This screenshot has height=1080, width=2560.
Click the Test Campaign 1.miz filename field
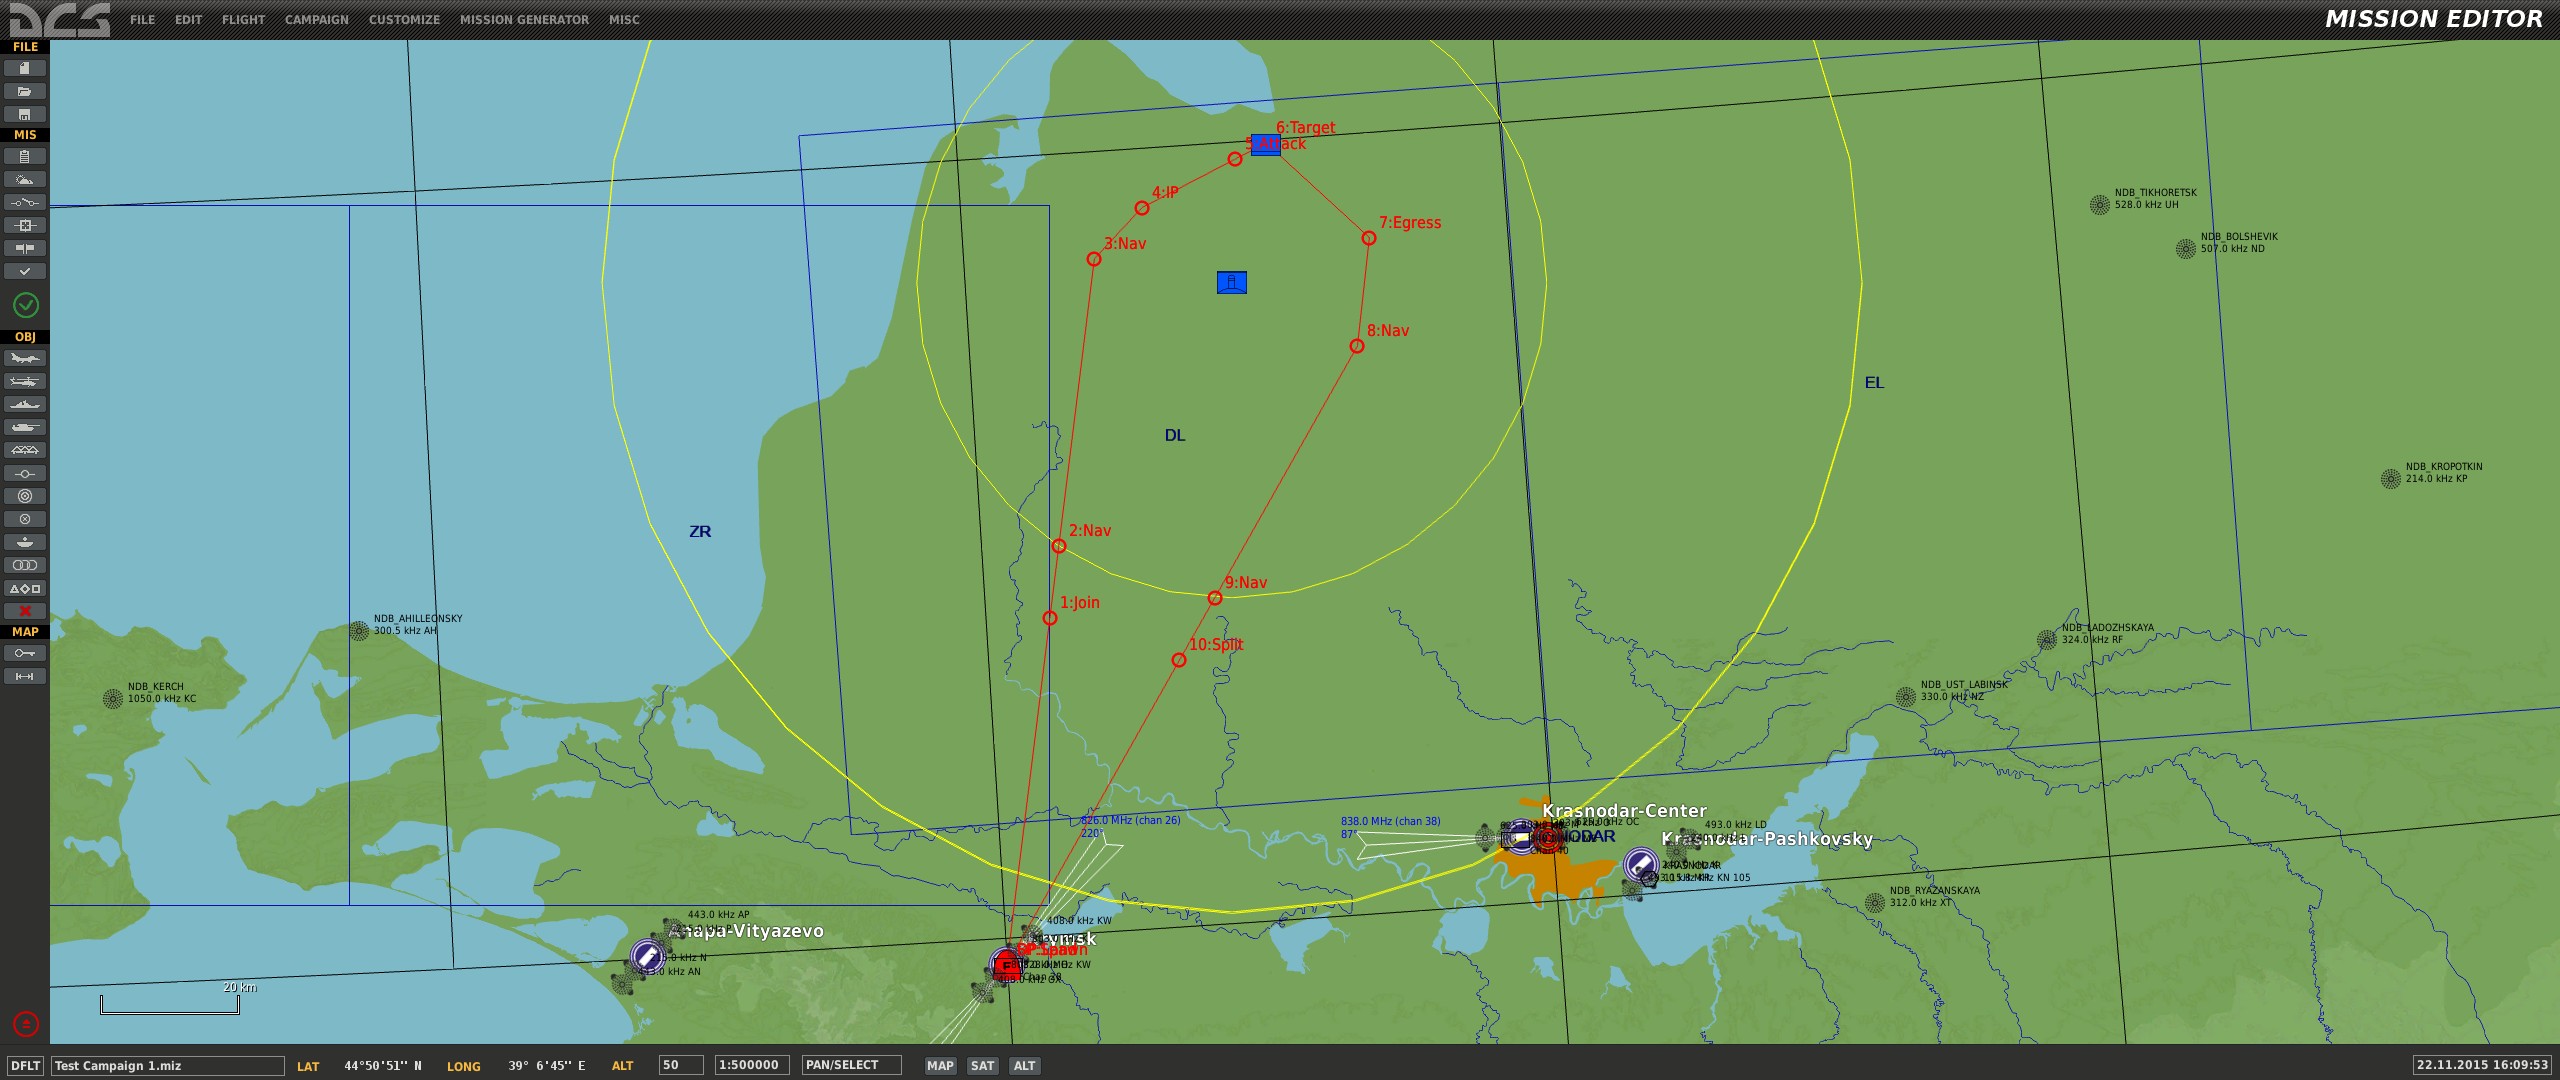pyautogui.click(x=168, y=1066)
